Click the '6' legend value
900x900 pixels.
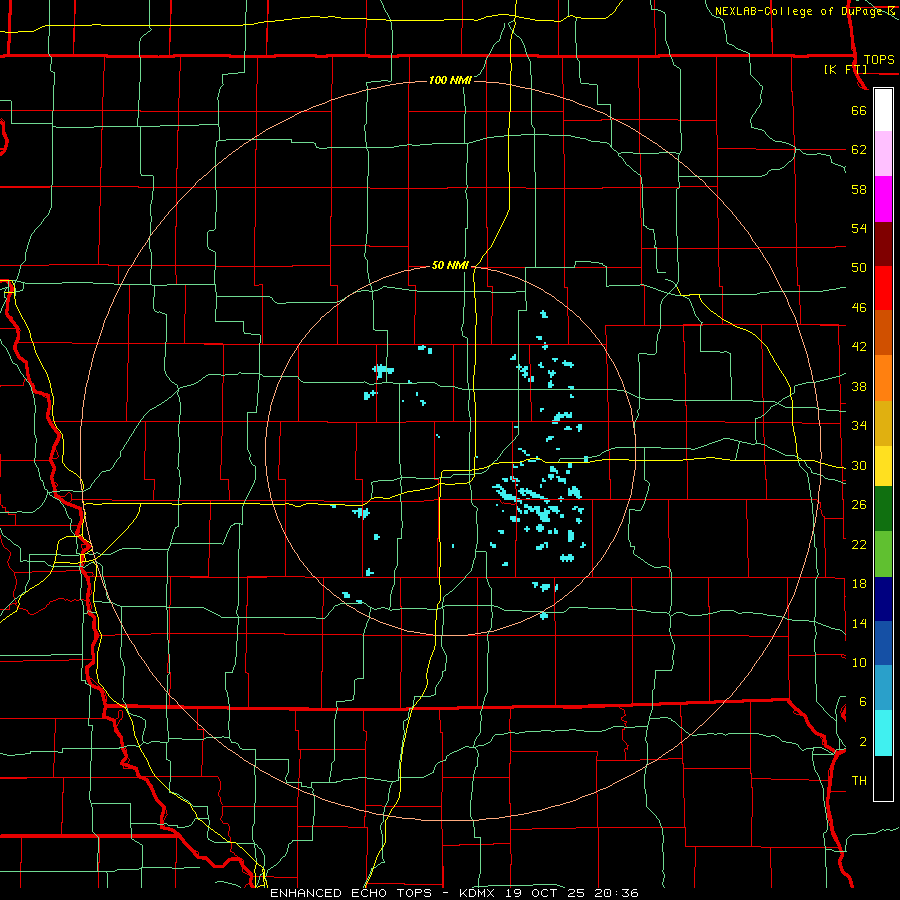coord(863,702)
